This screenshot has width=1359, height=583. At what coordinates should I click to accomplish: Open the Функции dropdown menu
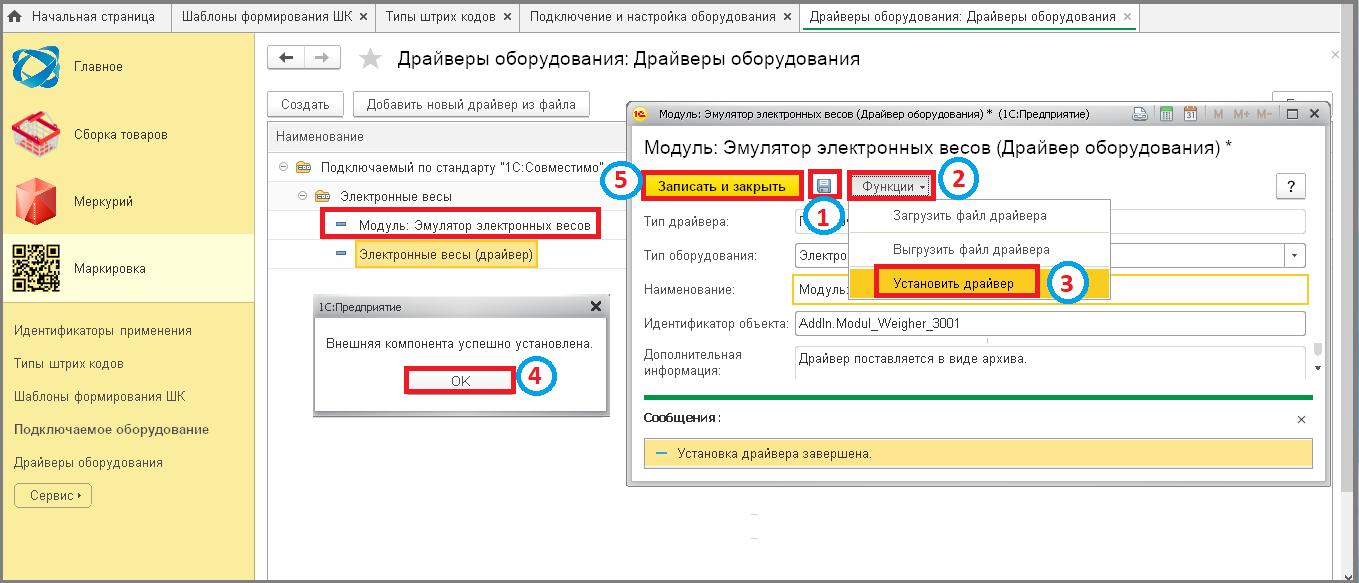click(892, 186)
